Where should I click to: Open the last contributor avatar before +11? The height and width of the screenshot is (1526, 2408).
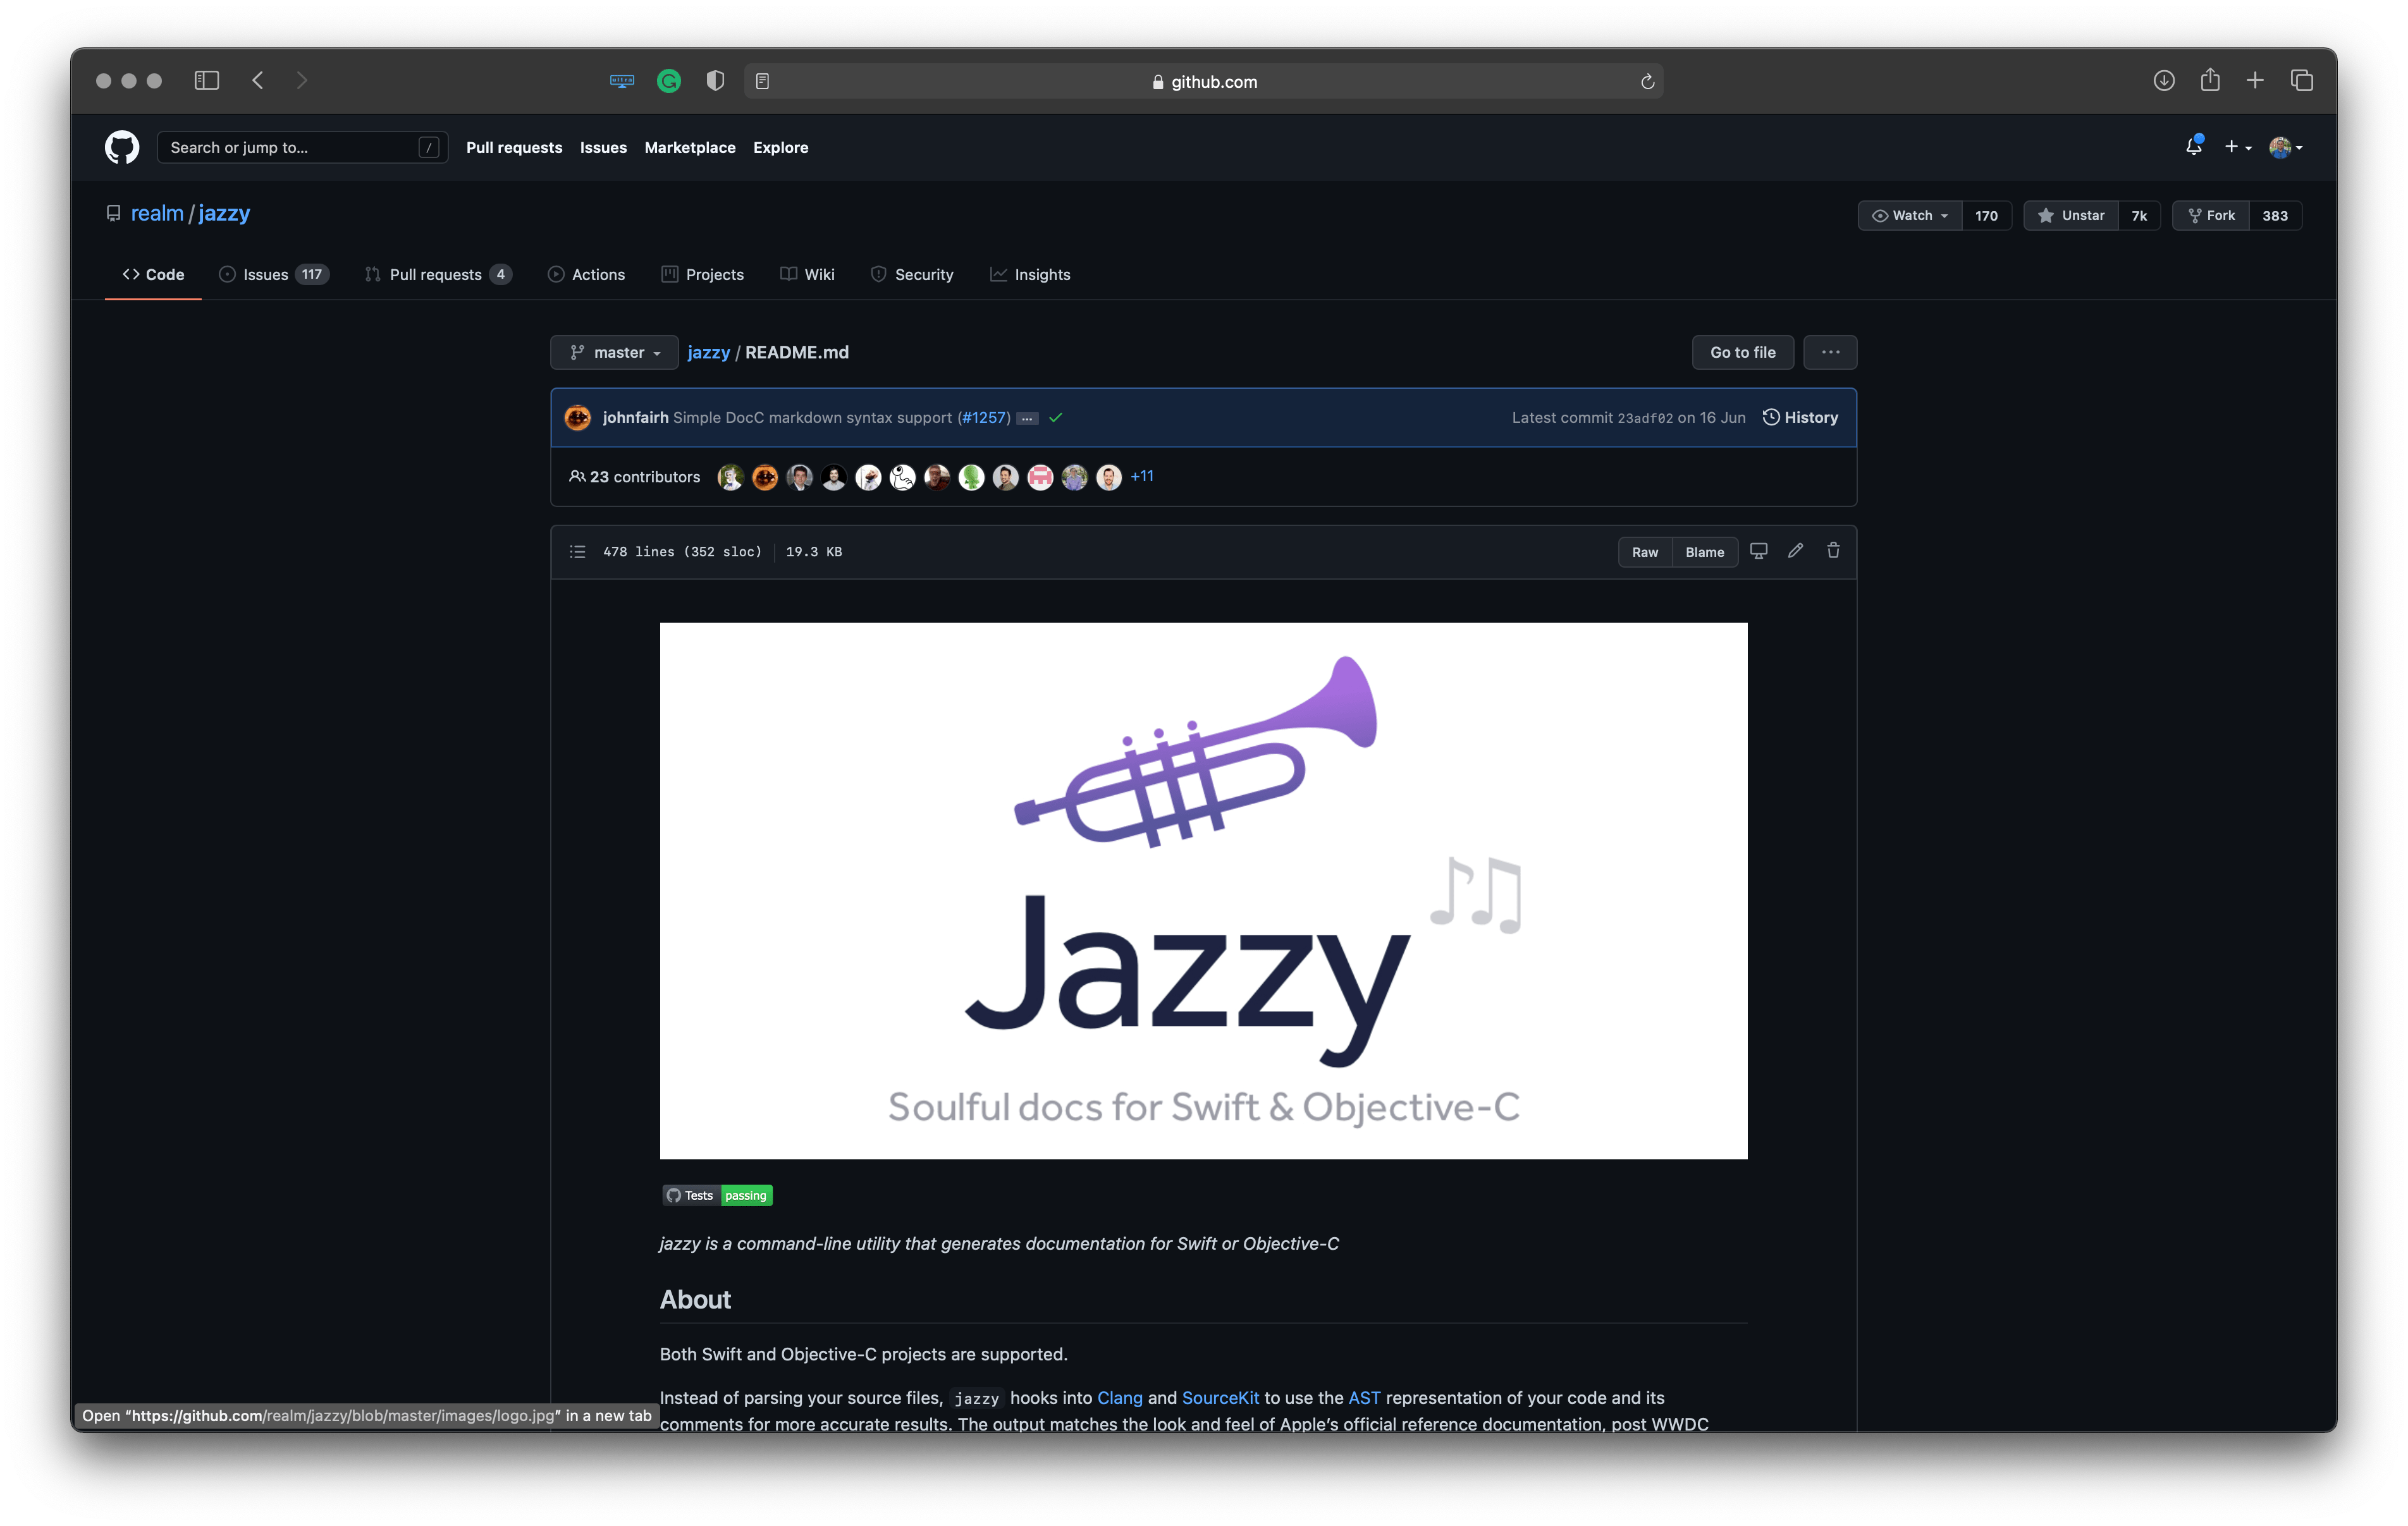1109,477
